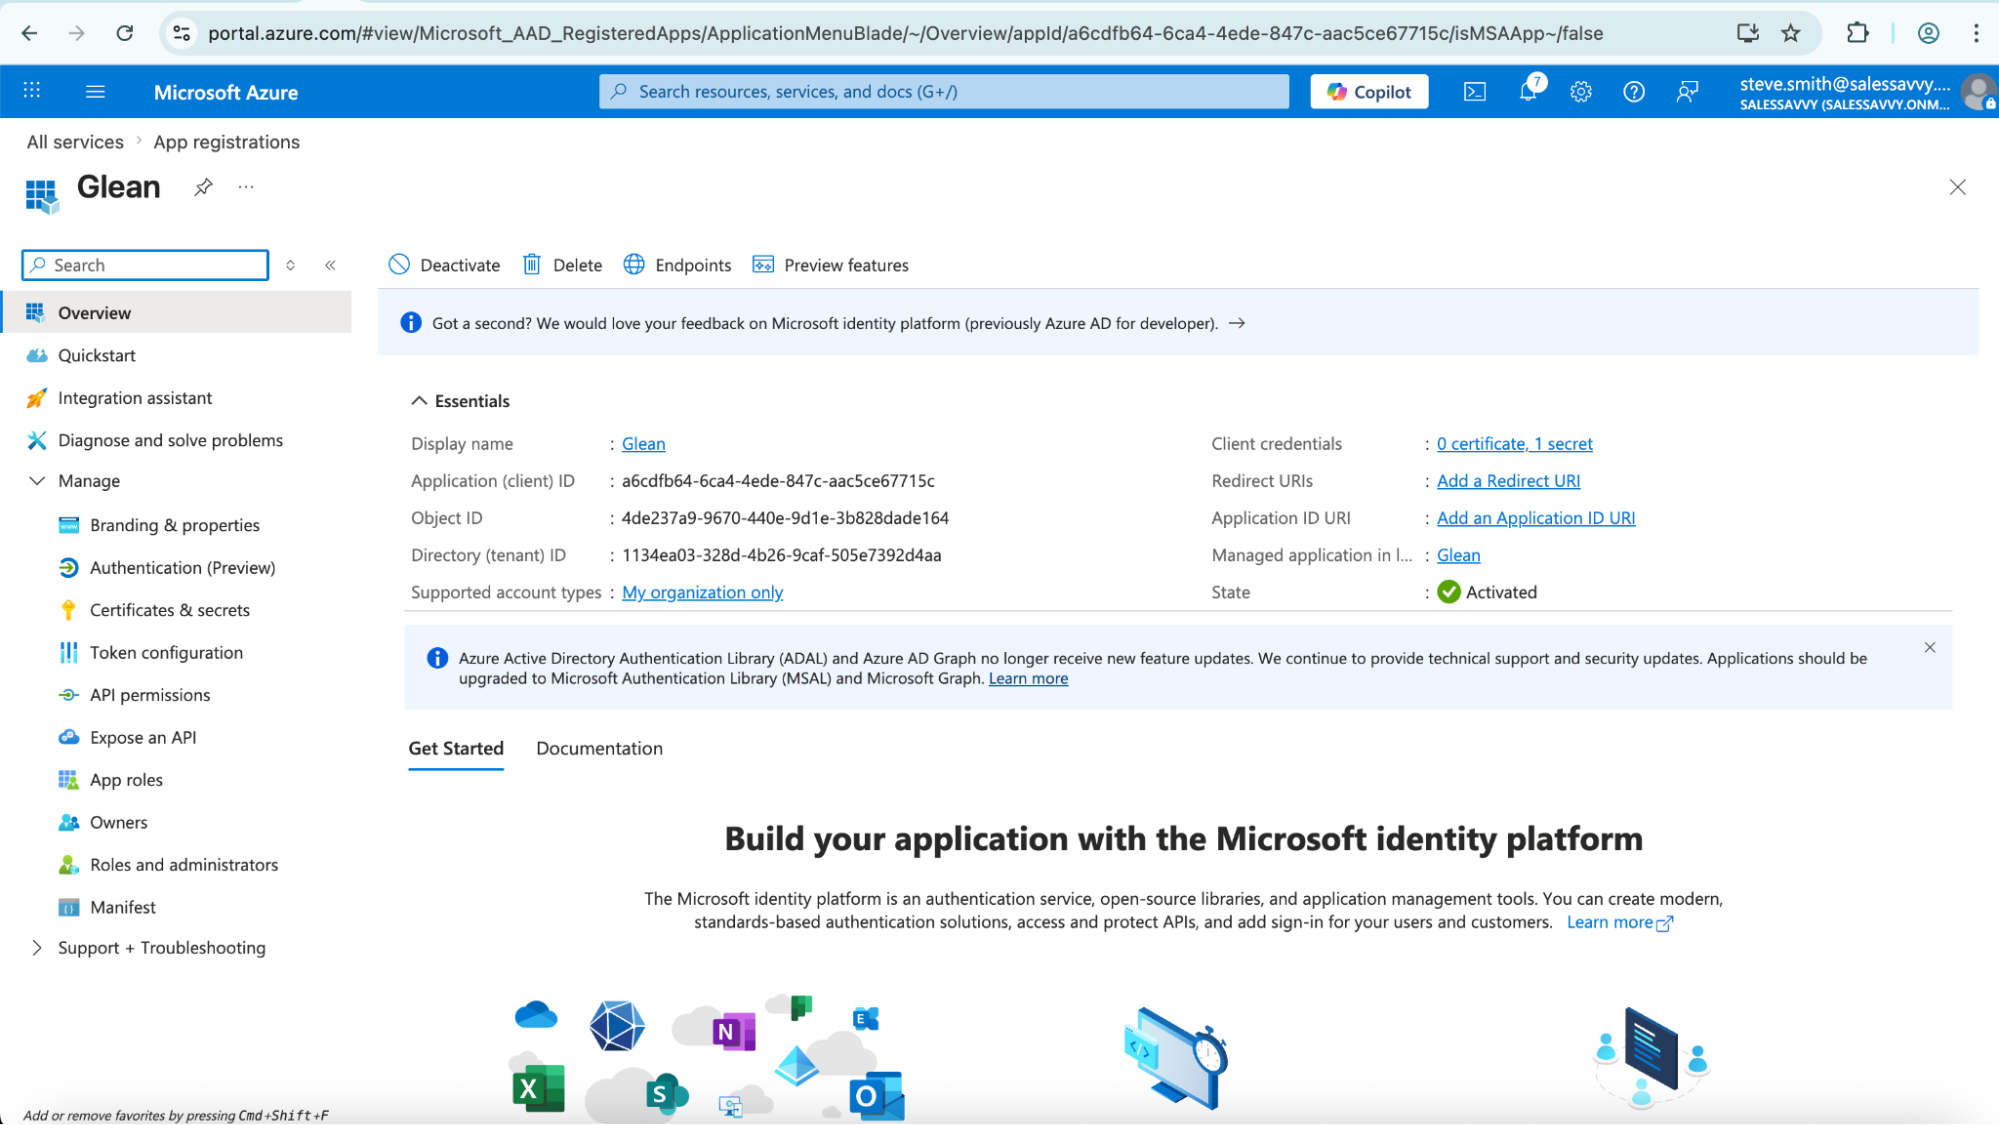
Task: Open Learn more in ADAL notice
Action: 1028,679
